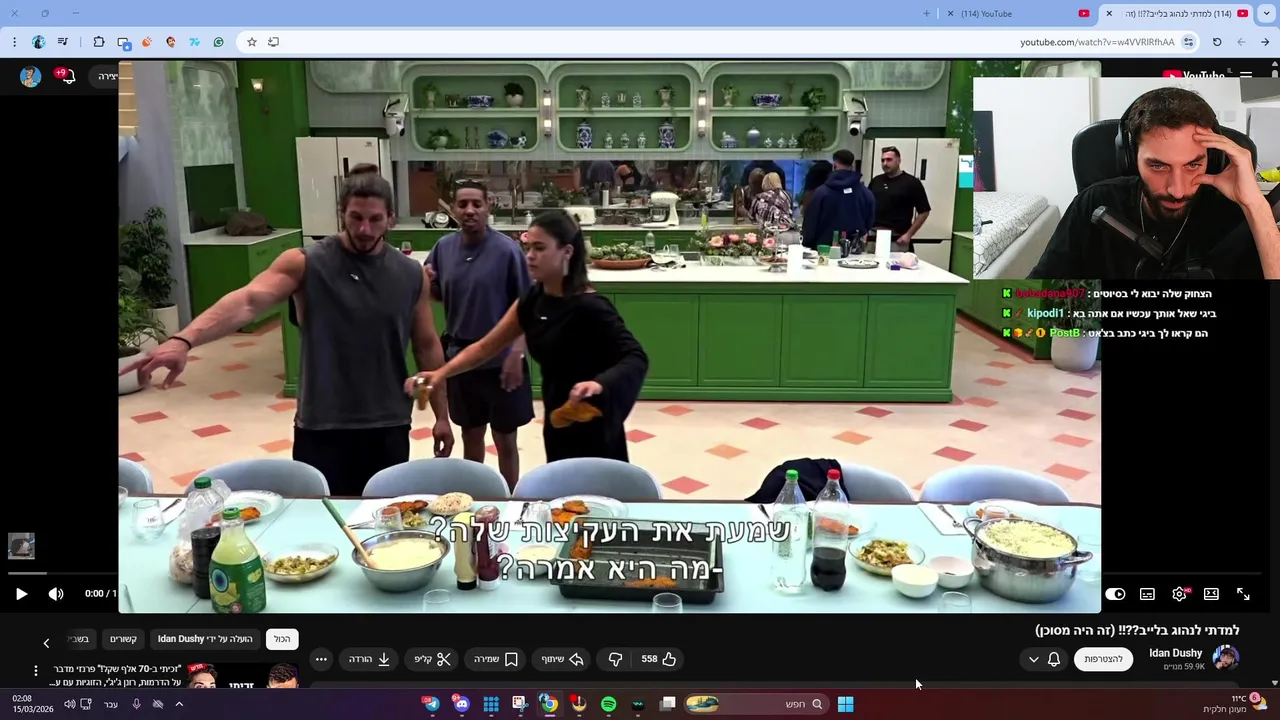Open the weather widget on taskbar
Image resolution: width=1280 pixels, height=720 pixels.
(1236, 704)
